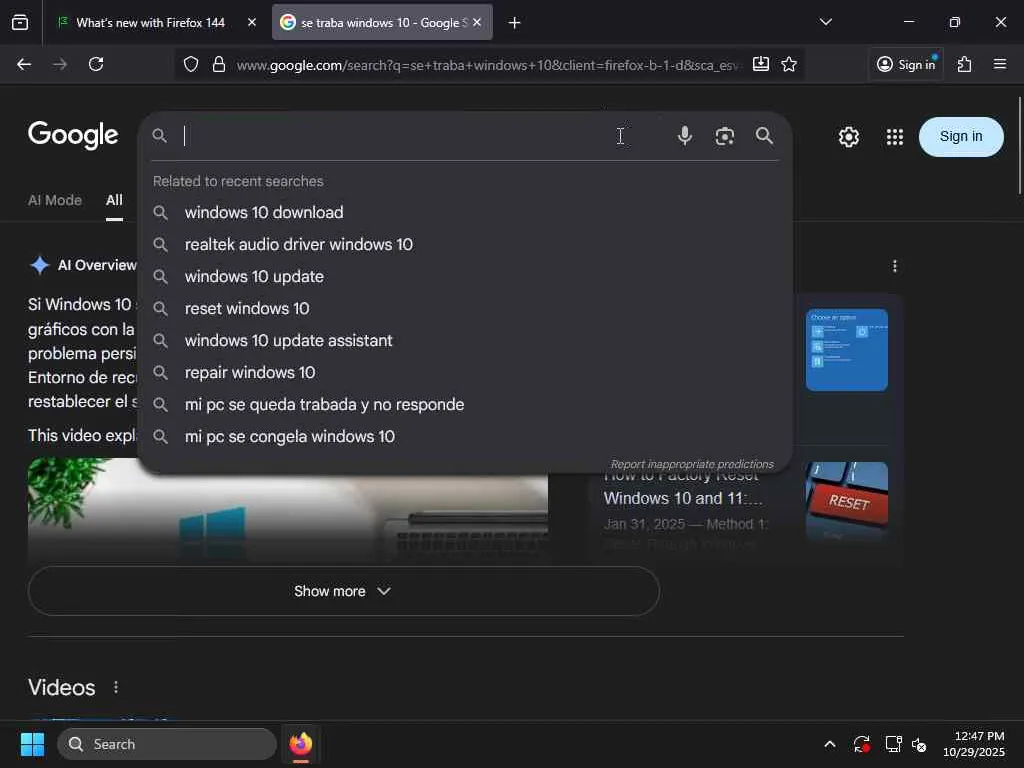Go back to previous page
This screenshot has height=768, width=1024.
[x=24, y=64]
